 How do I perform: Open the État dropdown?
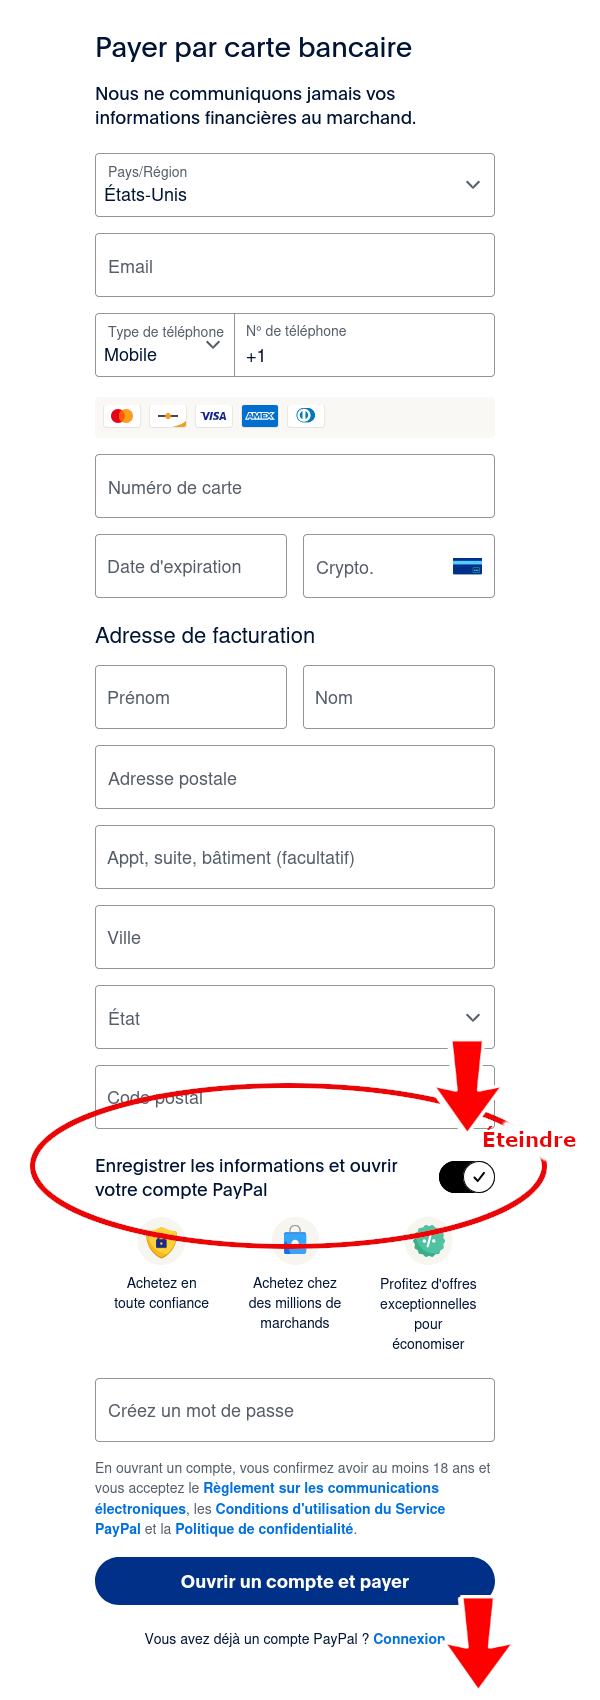coord(295,1017)
